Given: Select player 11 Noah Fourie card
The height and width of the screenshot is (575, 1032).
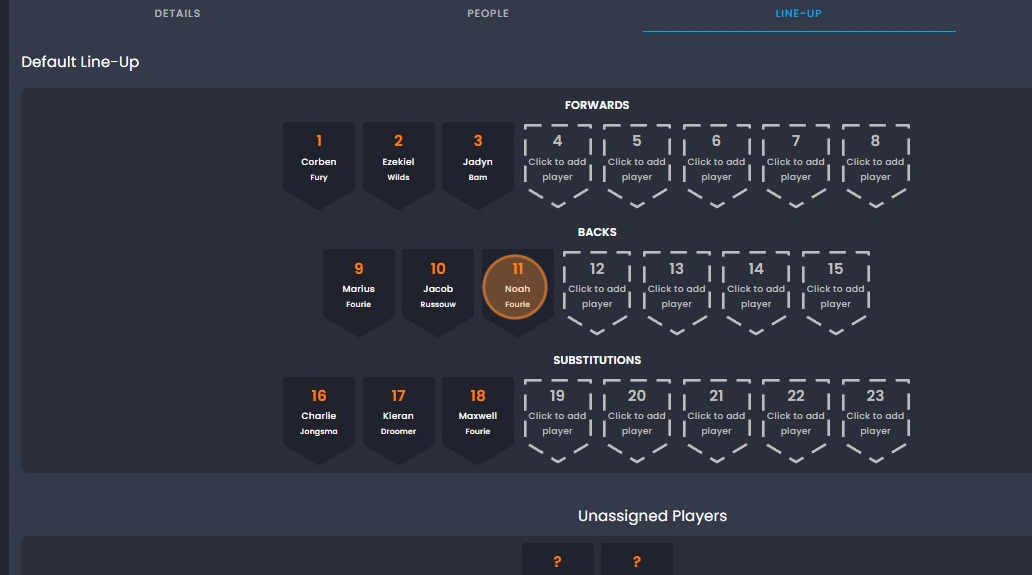Looking at the screenshot, I should pos(517,292).
